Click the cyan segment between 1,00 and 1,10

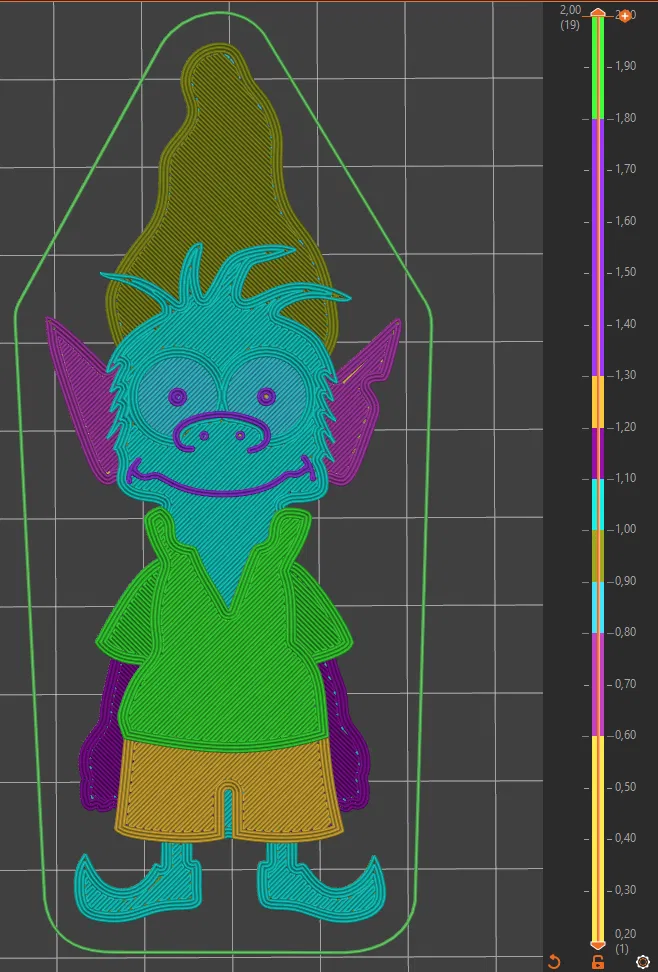pos(598,505)
